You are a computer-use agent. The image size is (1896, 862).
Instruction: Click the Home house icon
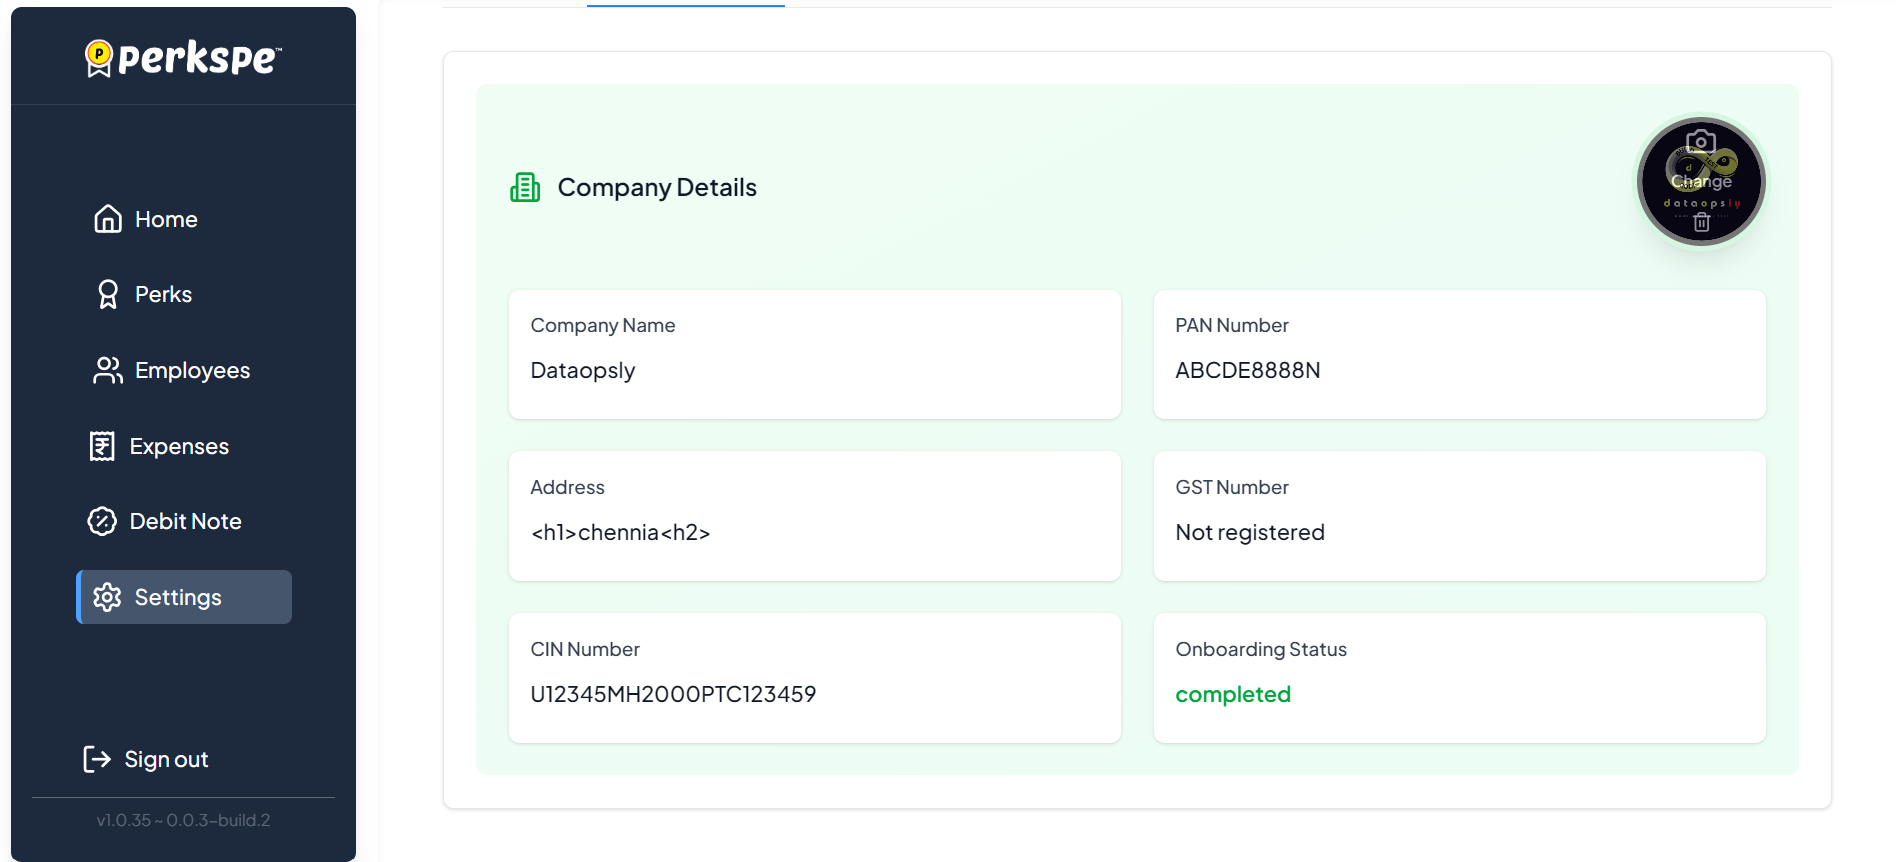coord(108,219)
